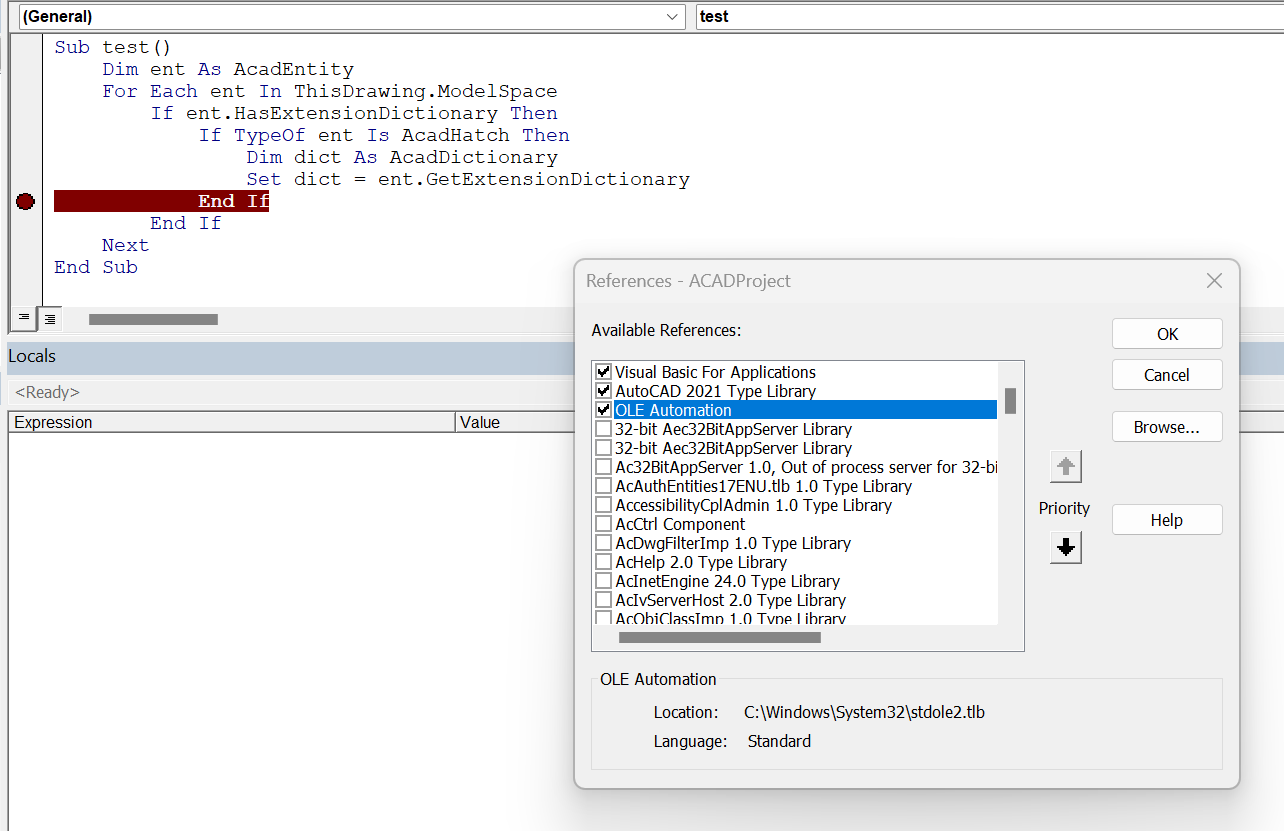The image size is (1284, 831).
Task: Click the <Ready> status text in Locals
Action: tap(47, 392)
